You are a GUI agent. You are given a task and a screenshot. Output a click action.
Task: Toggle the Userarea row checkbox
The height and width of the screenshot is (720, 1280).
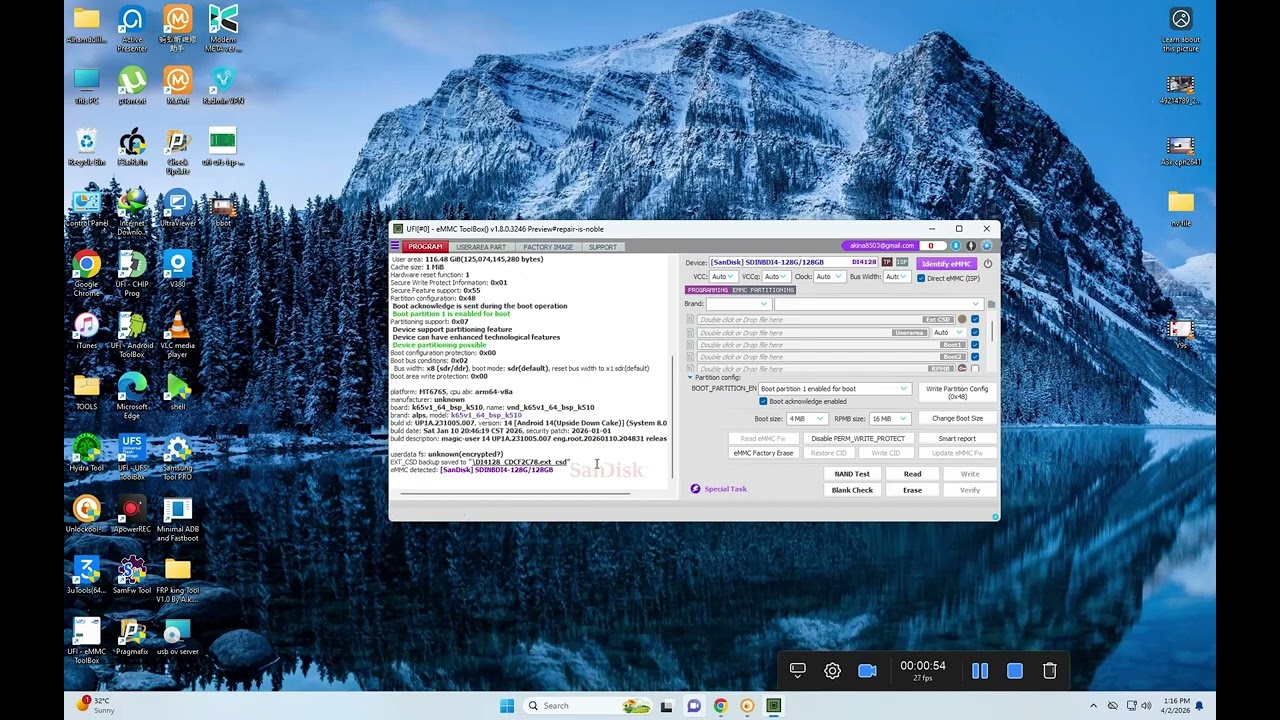(x=975, y=333)
